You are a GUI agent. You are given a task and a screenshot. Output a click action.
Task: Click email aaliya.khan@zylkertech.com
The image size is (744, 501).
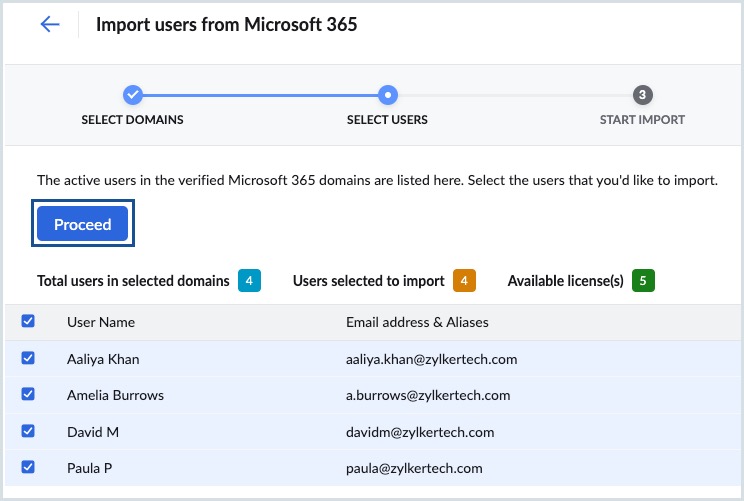(x=431, y=359)
